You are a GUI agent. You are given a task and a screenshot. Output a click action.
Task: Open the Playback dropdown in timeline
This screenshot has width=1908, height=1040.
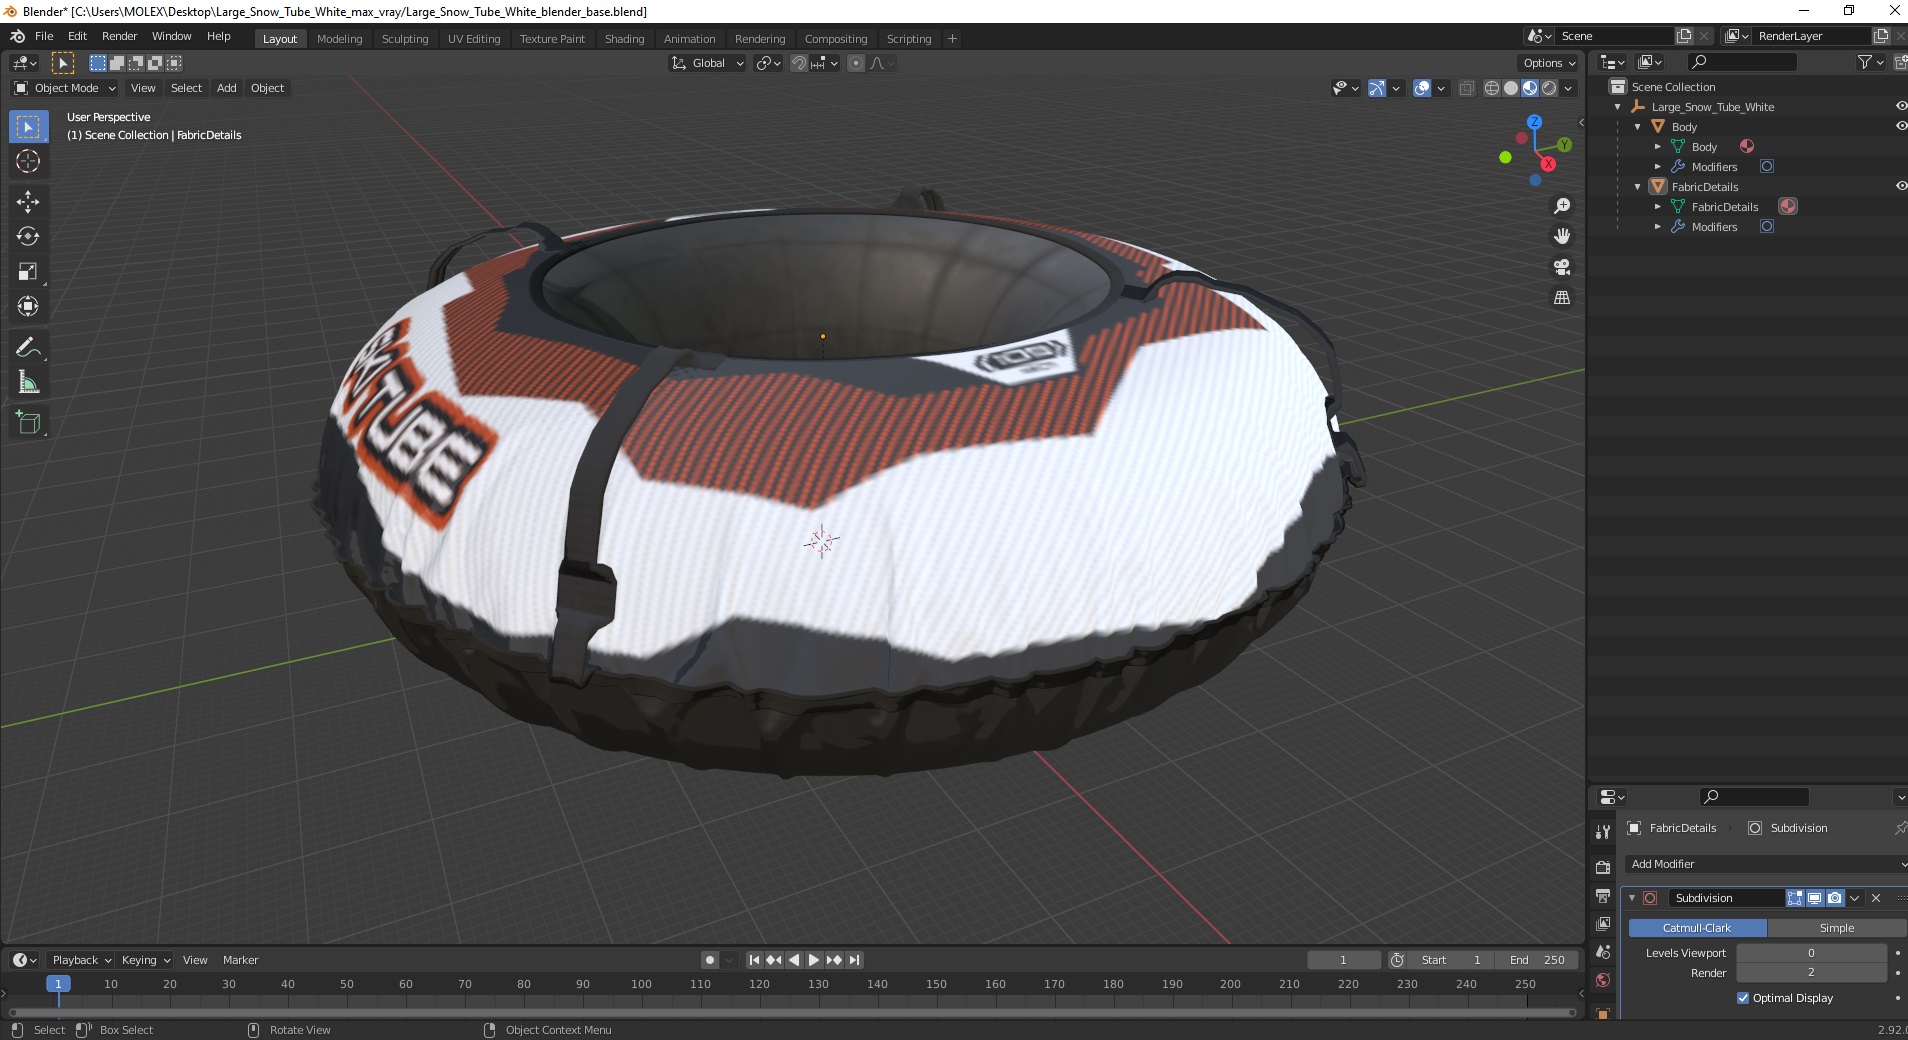point(82,960)
